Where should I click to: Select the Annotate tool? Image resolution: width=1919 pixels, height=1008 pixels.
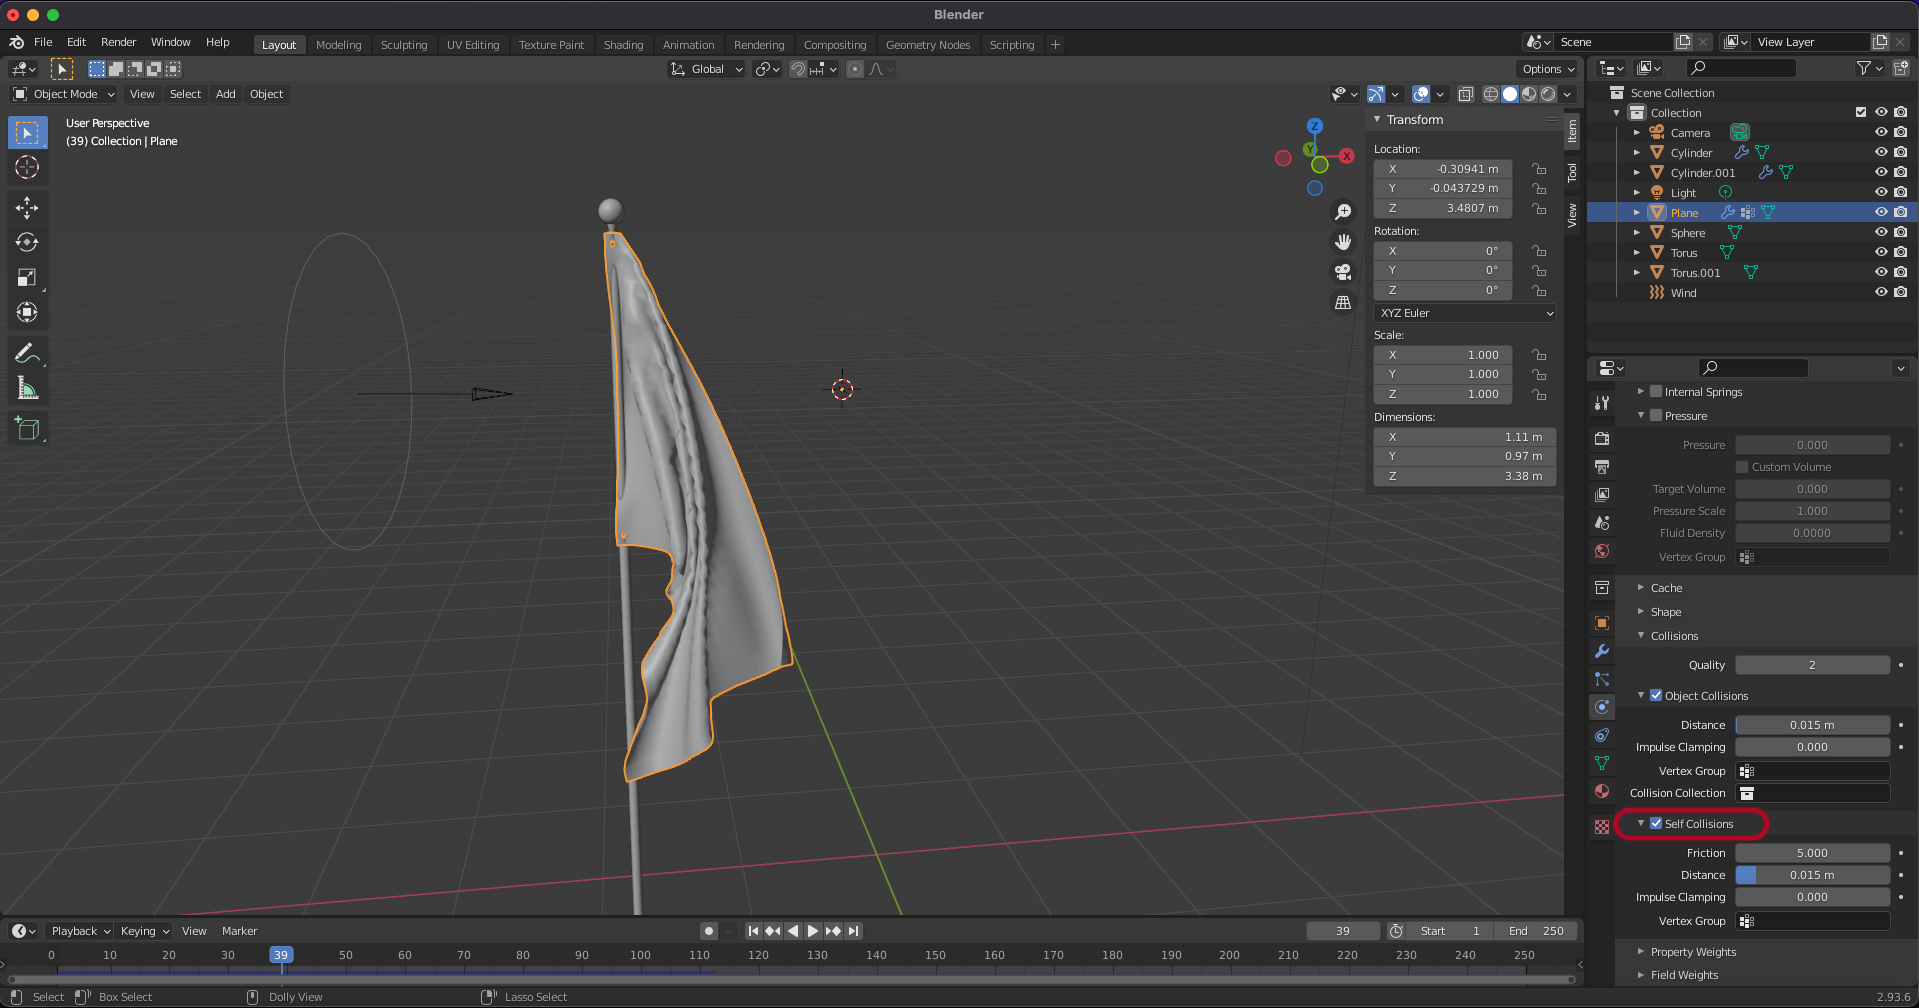click(x=27, y=353)
